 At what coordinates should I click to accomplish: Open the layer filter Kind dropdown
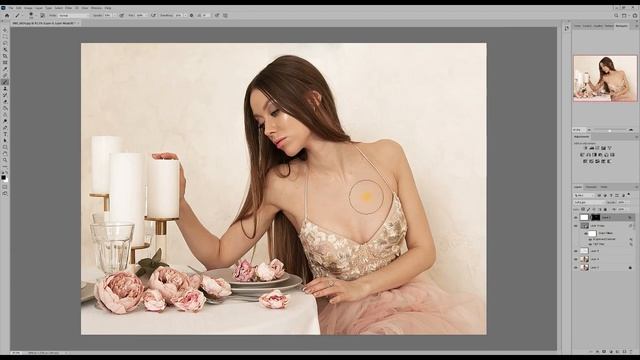[x=584, y=196]
